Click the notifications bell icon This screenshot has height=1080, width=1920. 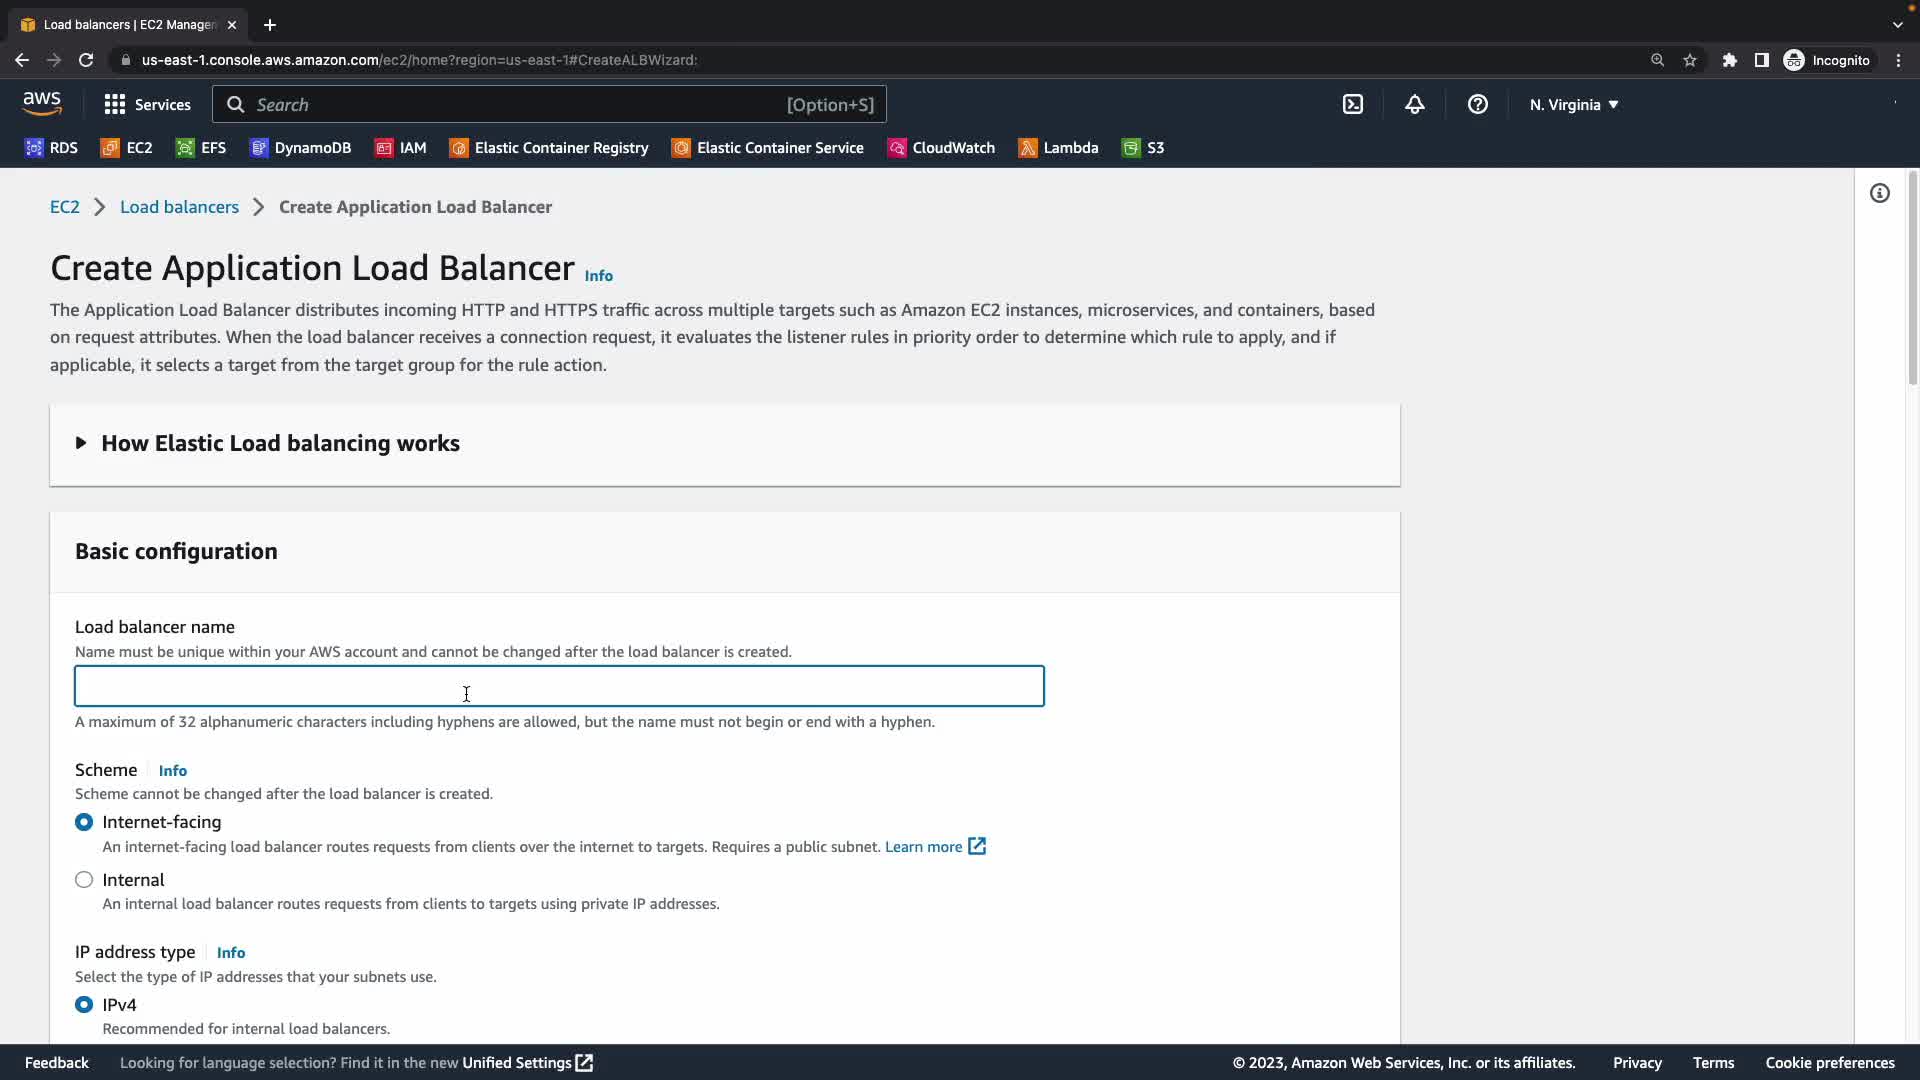tap(1414, 105)
